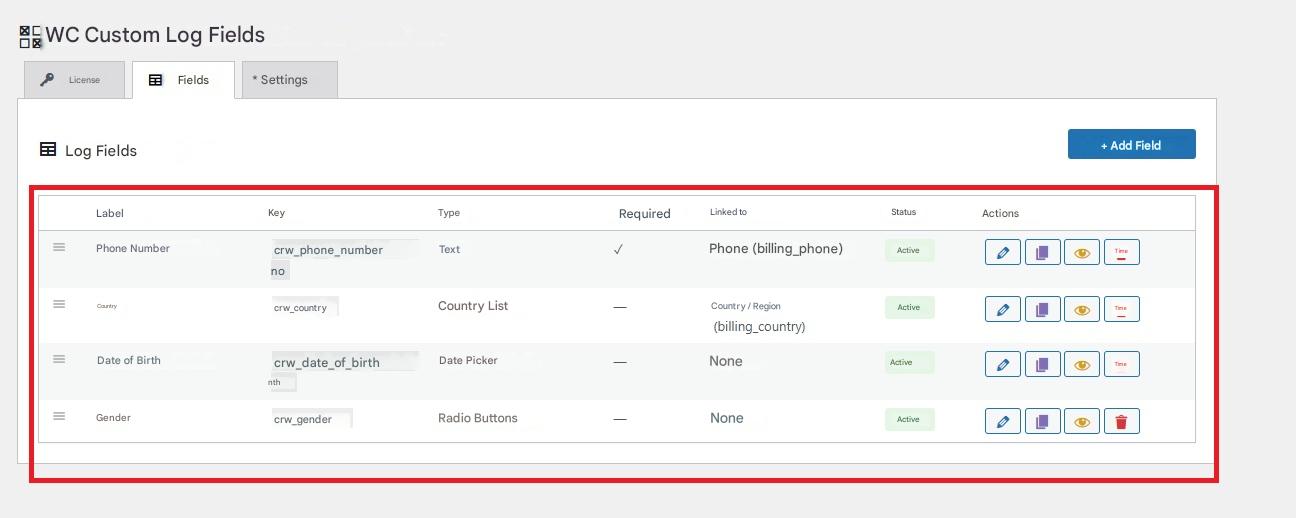Click the Active status of Gender row
Image resolution: width=1296 pixels, height=518 pixels.
tap(909, 419)
